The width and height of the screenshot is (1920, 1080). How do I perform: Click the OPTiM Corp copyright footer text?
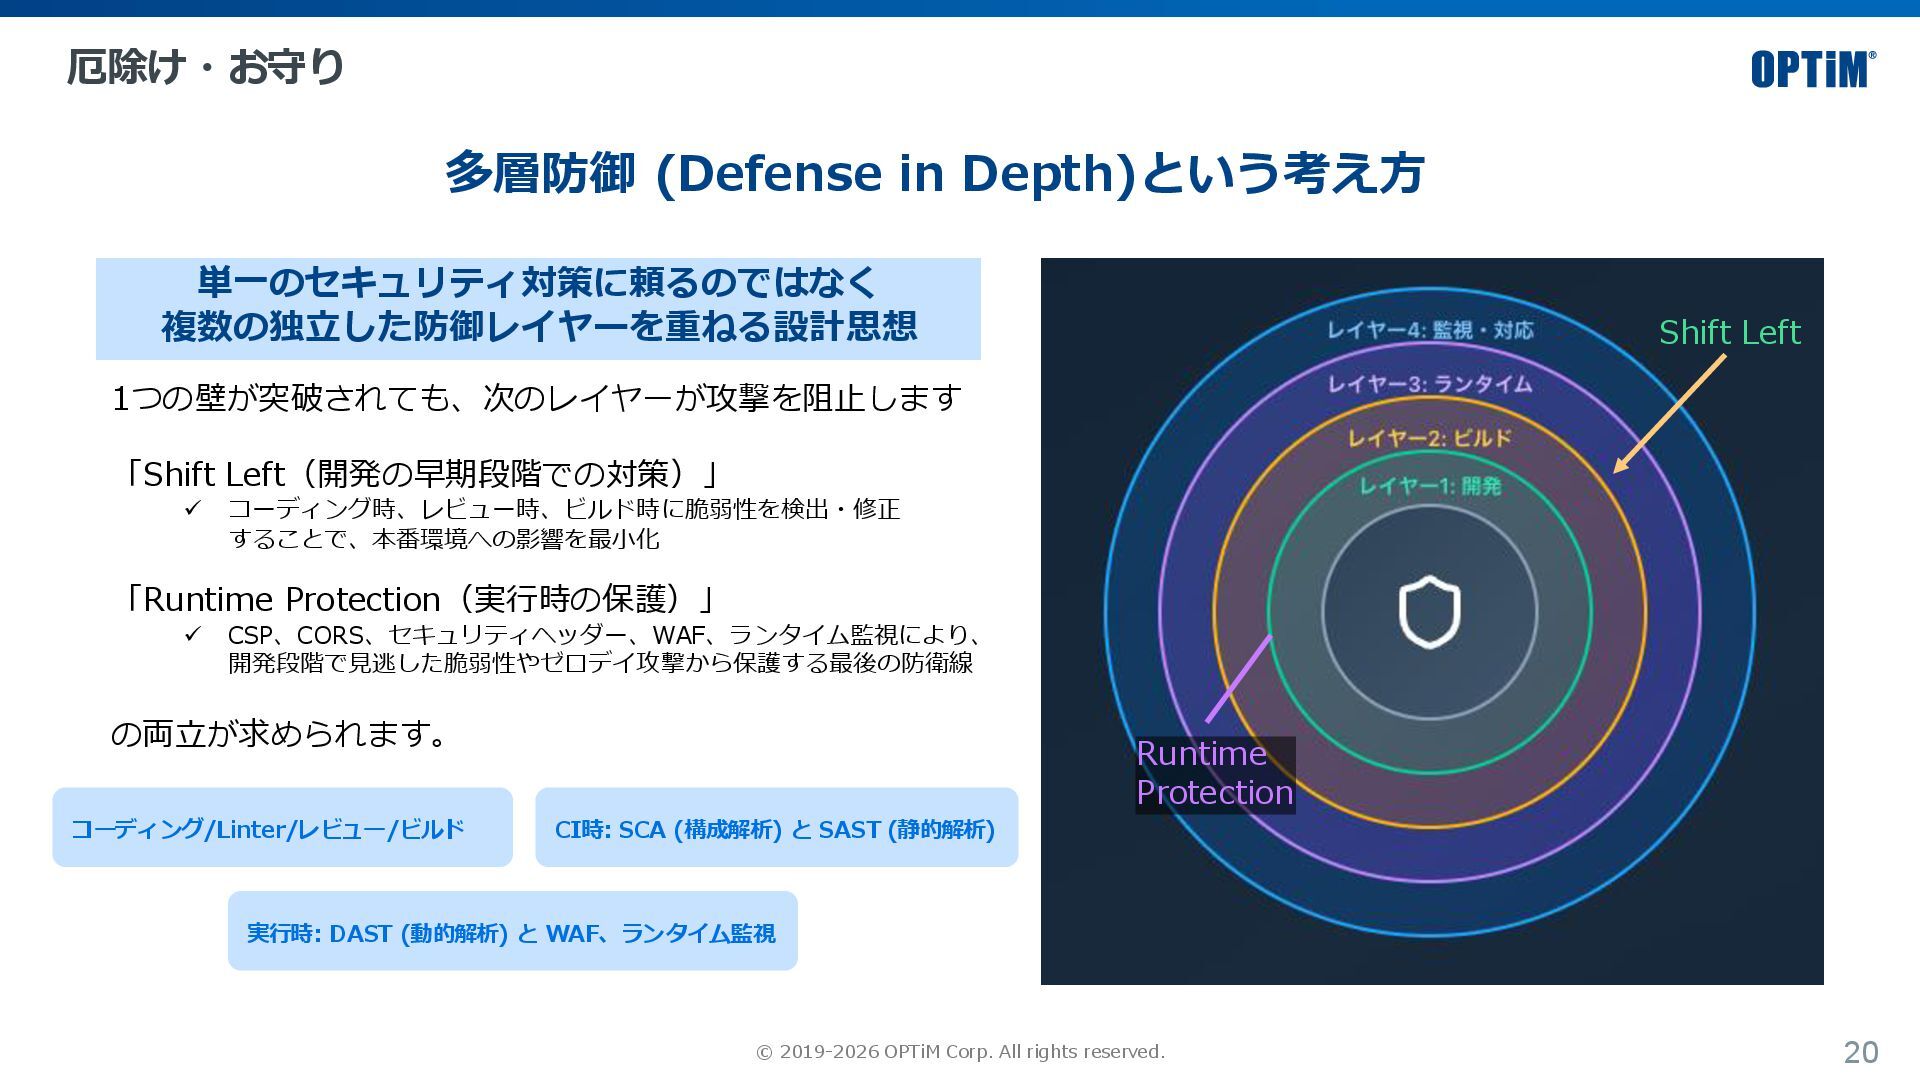pos(960,1052)
